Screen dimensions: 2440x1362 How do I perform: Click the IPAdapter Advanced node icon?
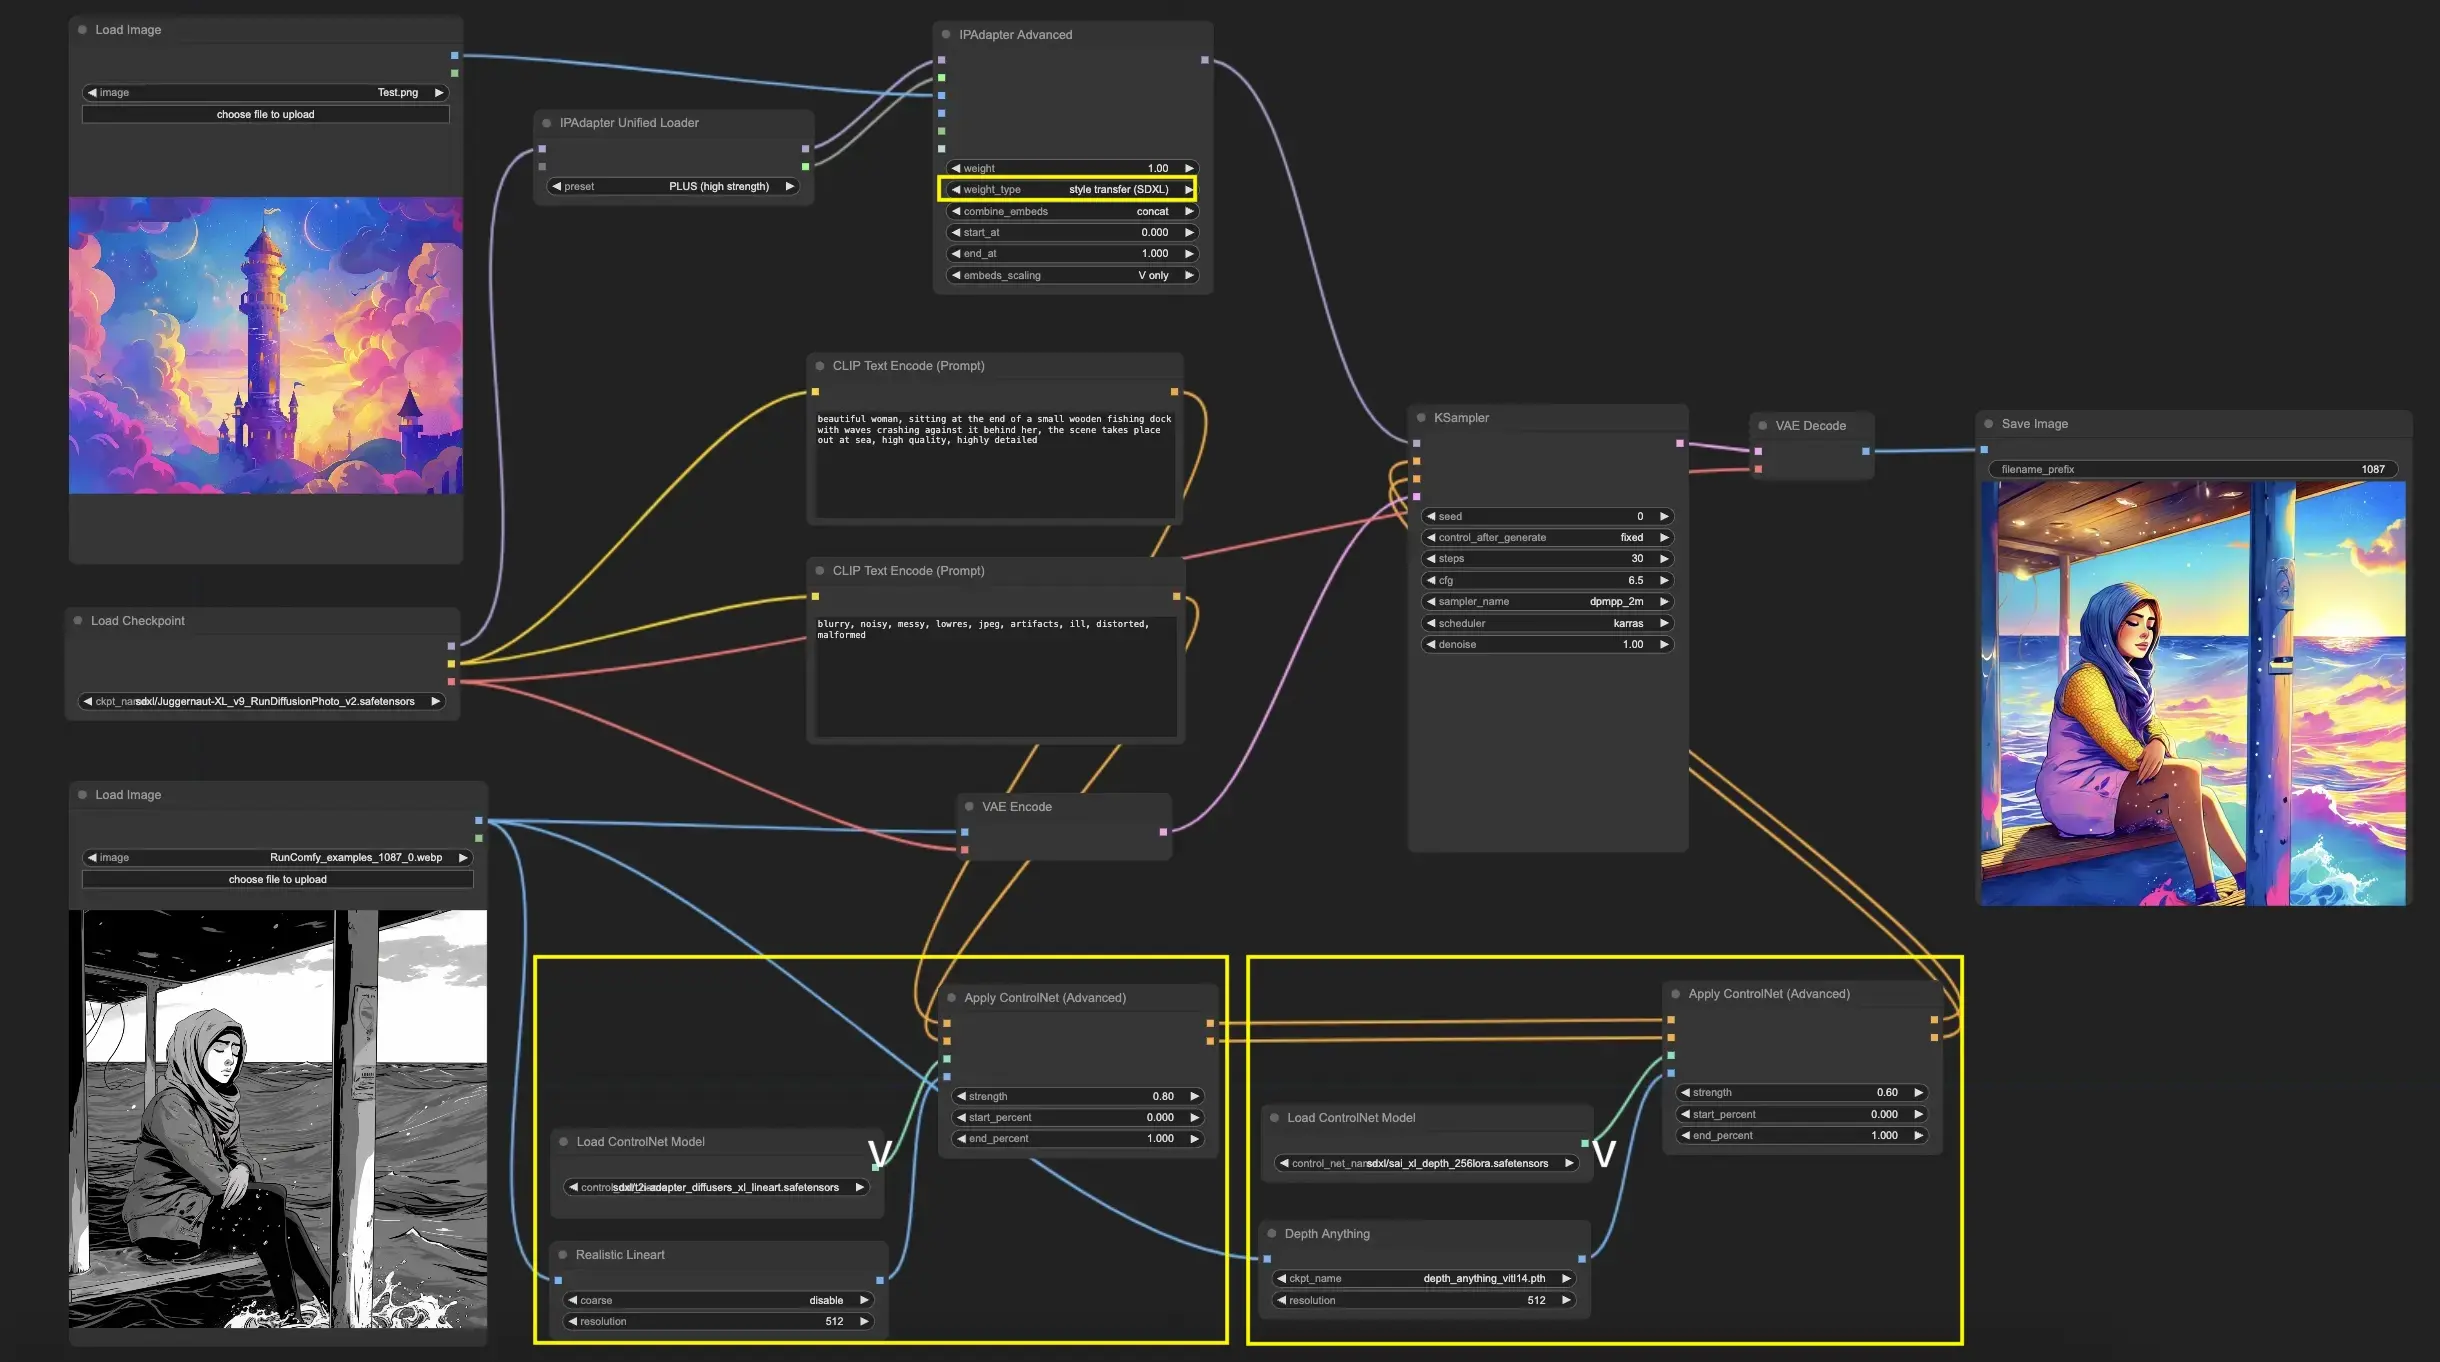pyautogui.click(x=950, y=34)
